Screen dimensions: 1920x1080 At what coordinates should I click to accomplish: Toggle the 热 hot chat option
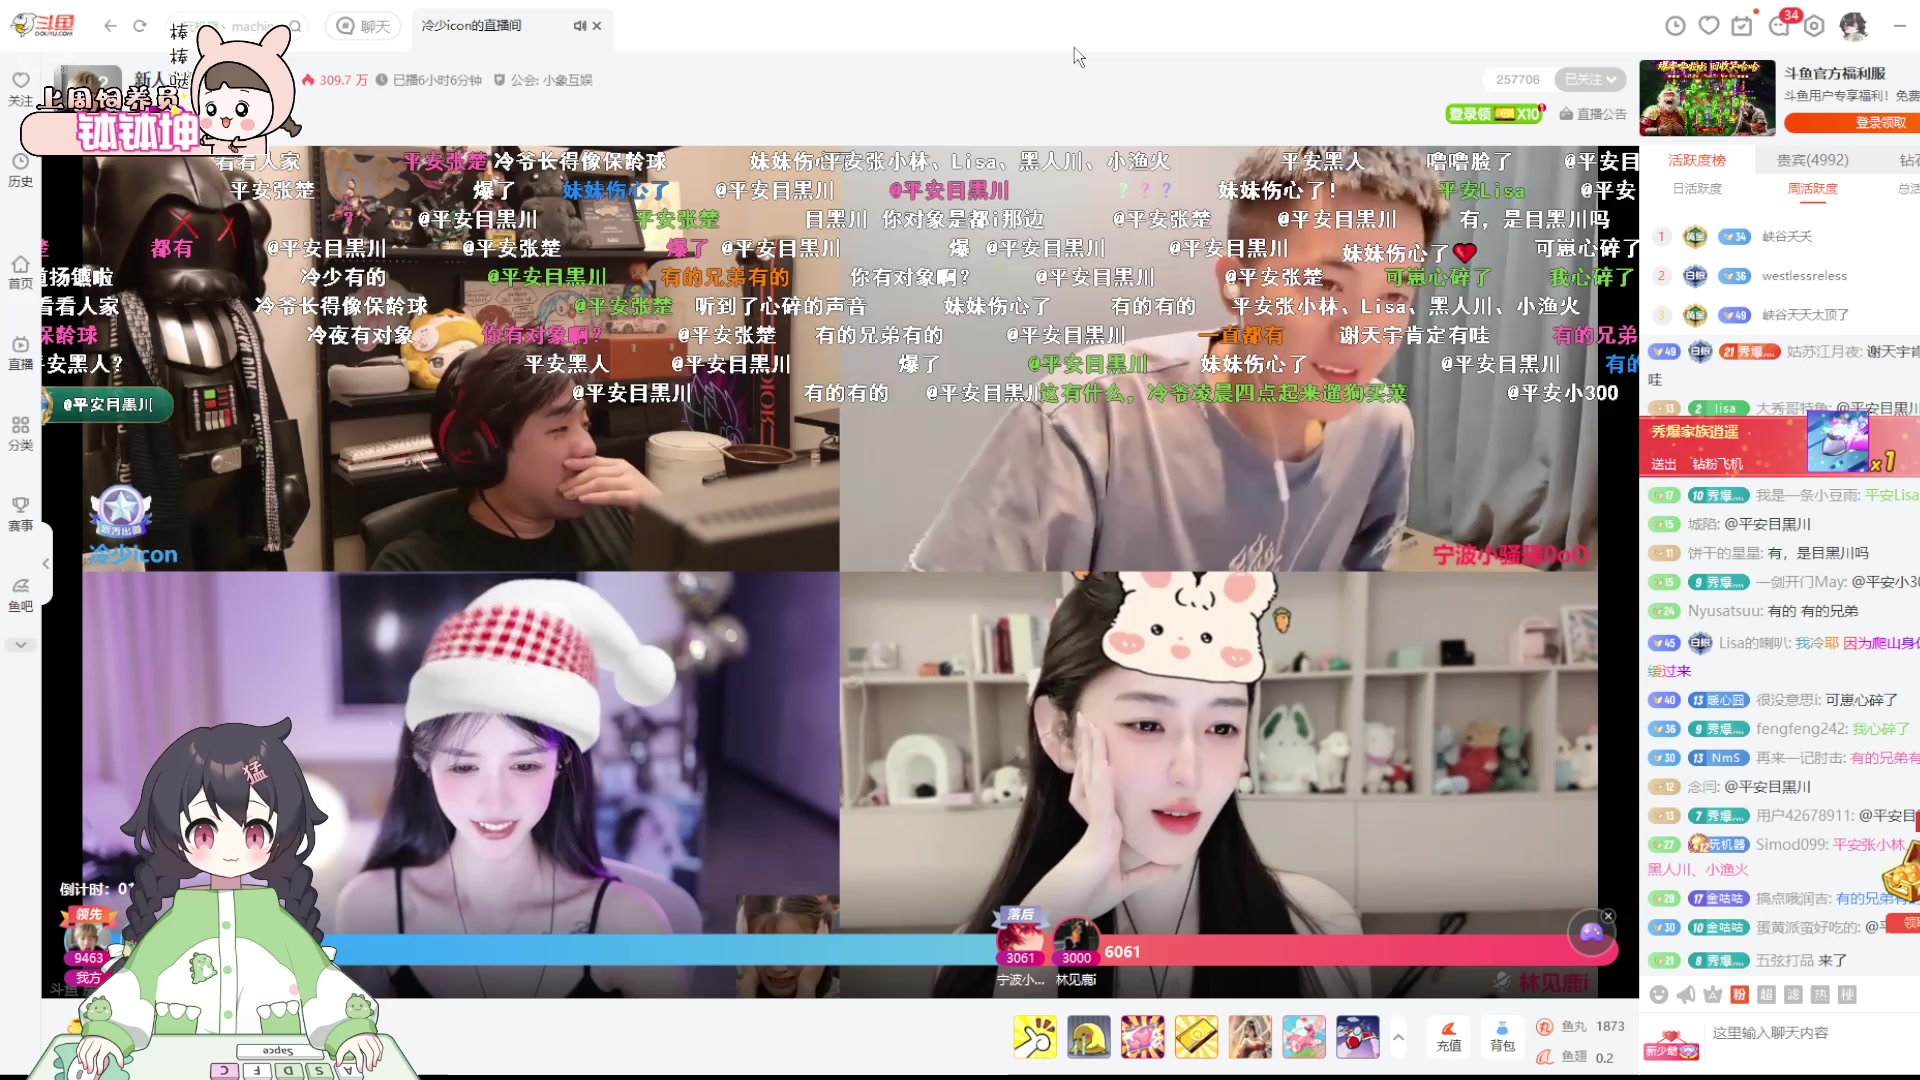1820,994
